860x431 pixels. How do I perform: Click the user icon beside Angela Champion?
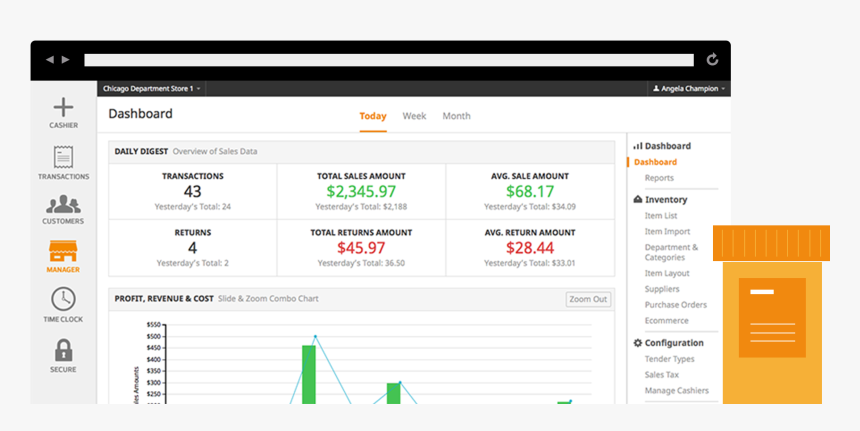[x=656, y=88]
